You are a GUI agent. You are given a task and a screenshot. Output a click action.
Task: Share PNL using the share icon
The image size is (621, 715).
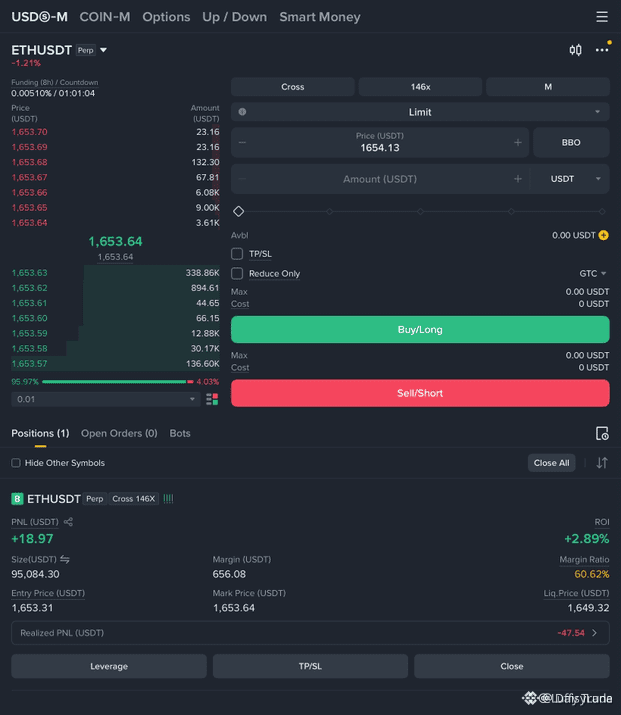pyautogui.click(x=68, y=522)
